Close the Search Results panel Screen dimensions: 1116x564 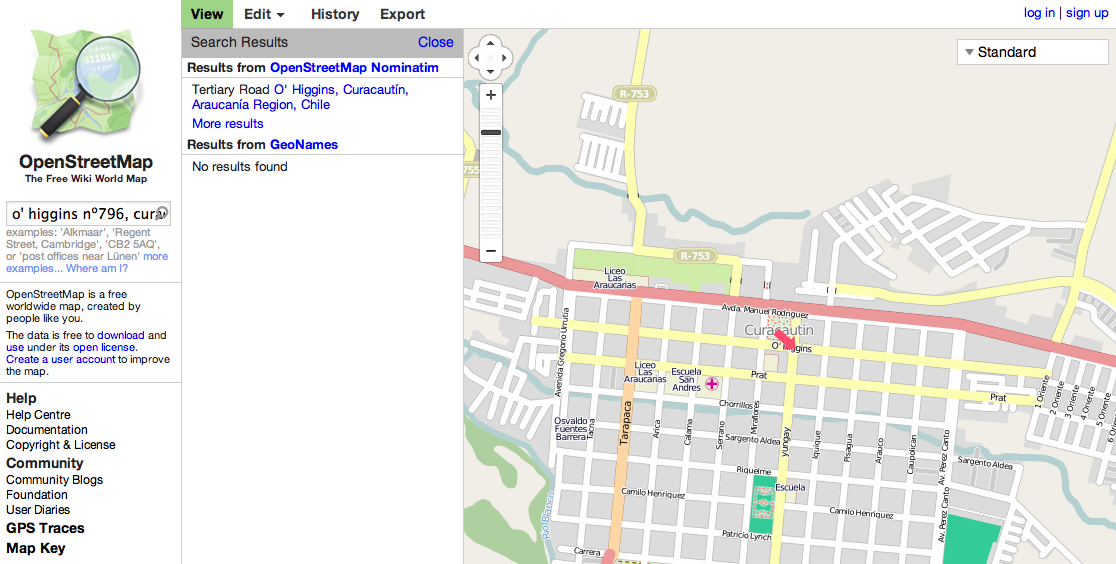[436, 42]
